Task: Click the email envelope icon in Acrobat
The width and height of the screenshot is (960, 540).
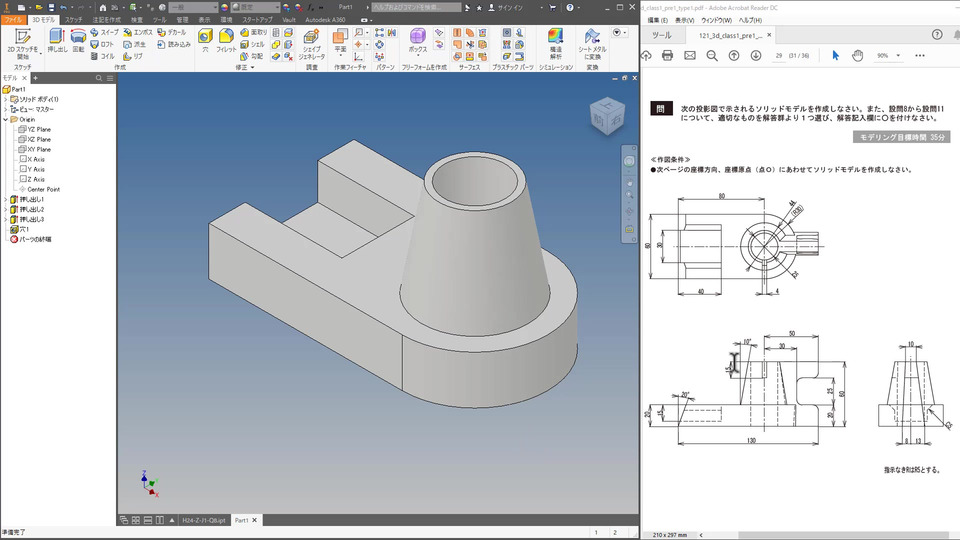Action: pyautogui.click(x=689, y=56)
